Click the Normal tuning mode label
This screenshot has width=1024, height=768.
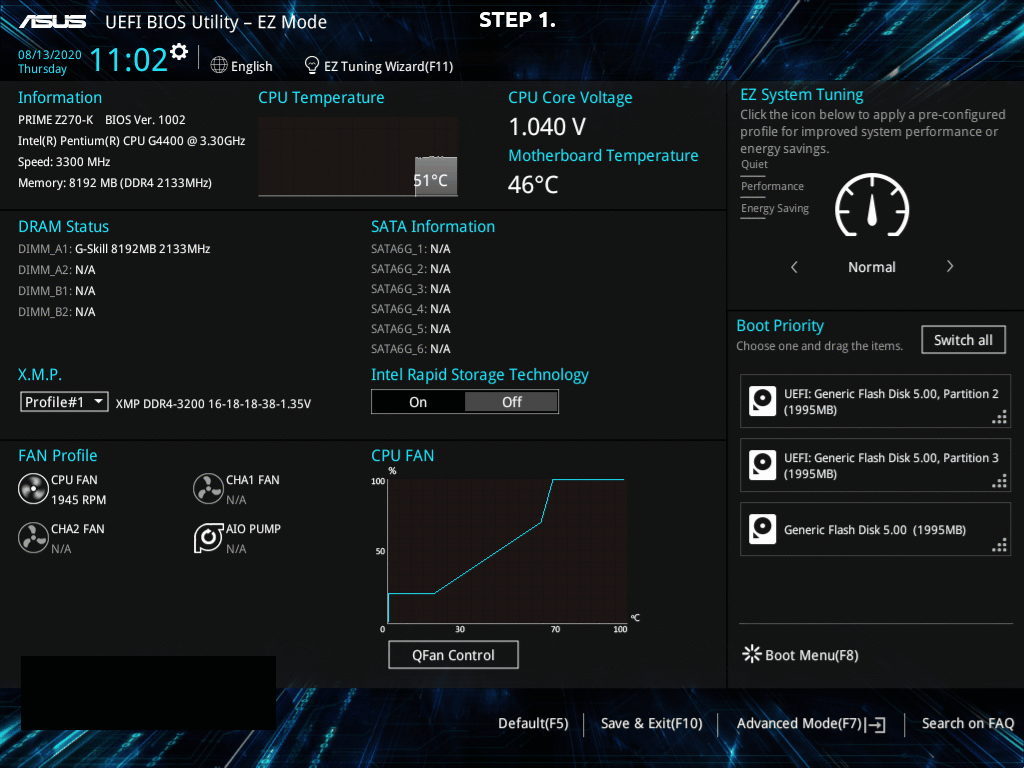(x=872, y=266)
